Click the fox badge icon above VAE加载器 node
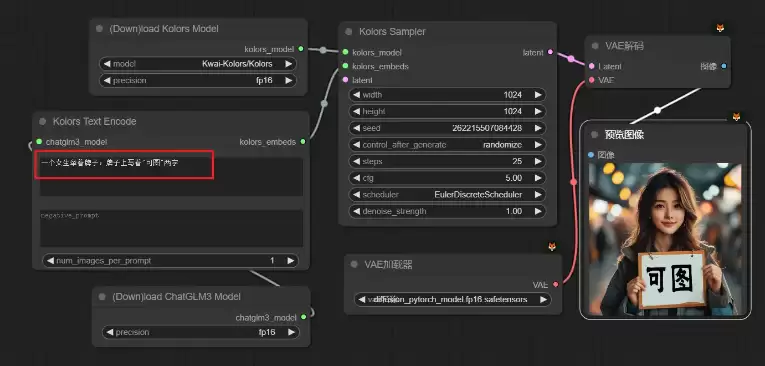This screenshot has height=366, width=765. coord(552,247)
